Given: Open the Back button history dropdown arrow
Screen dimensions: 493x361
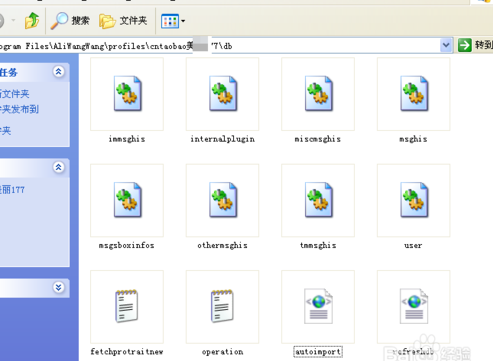Looking at the screenshot, I should point(13,21).
